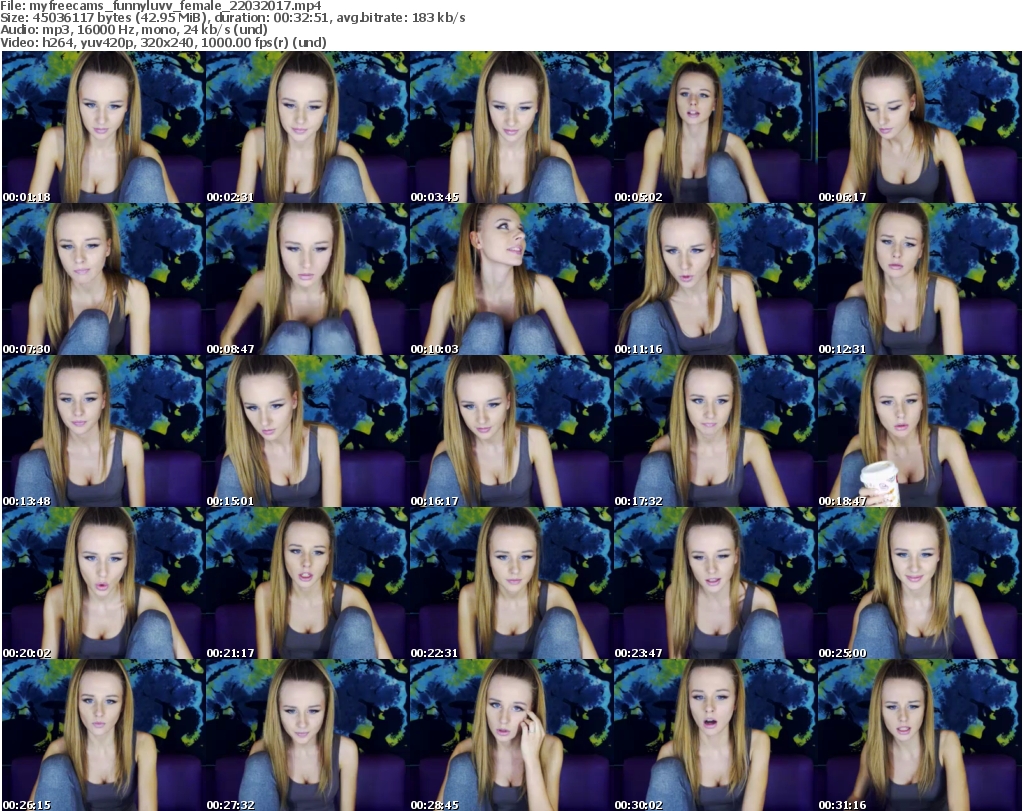
Task: Choose the frame marked 00:25:00
Action: pos(919,583)
